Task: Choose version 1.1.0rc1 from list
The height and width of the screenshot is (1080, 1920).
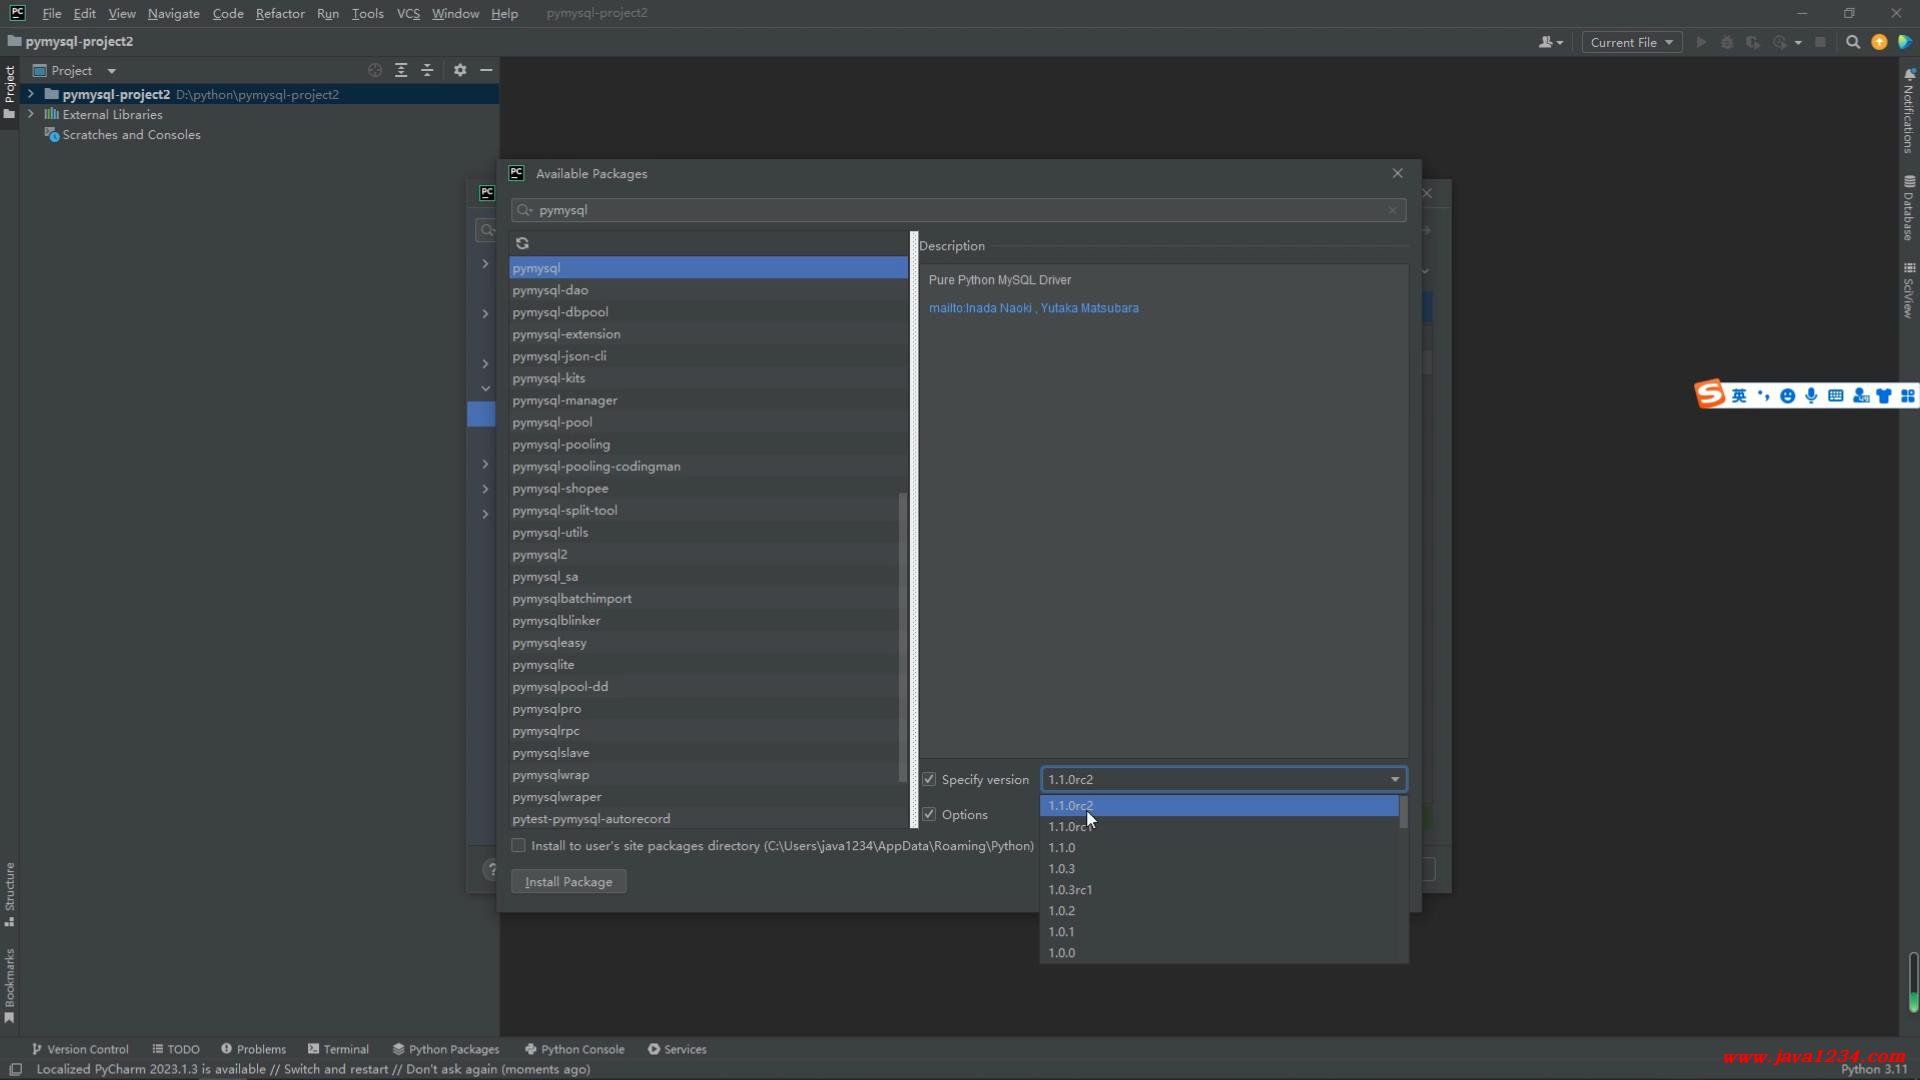Action: (1218, 826)
